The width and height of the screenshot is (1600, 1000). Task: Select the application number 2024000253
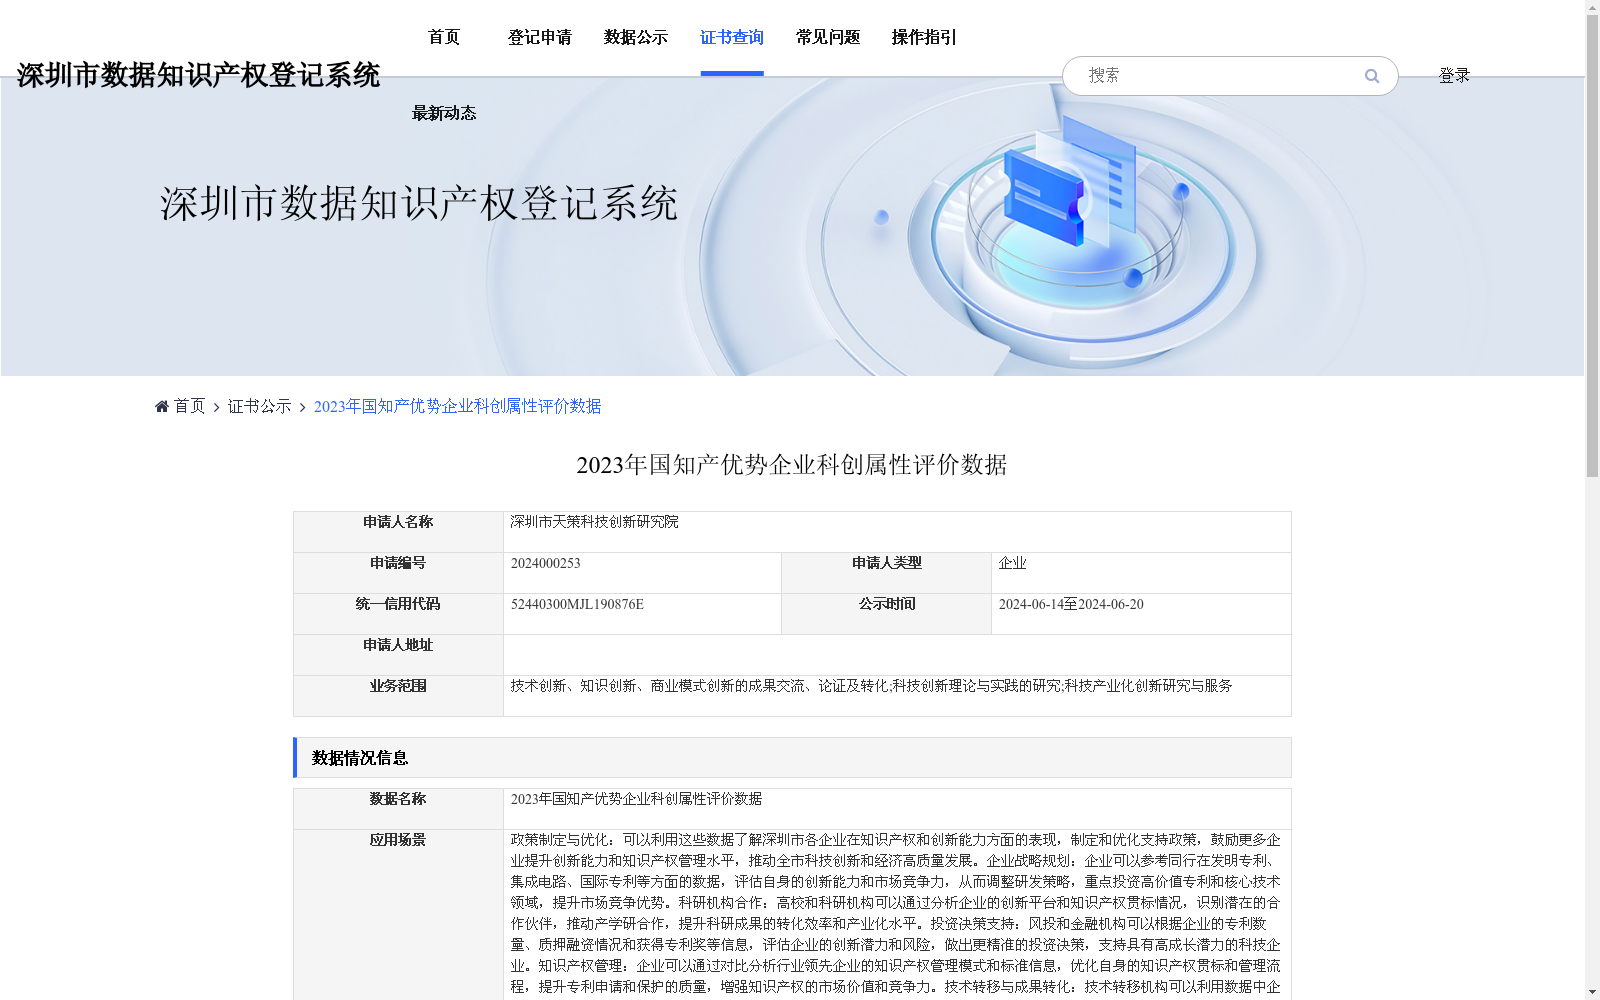point(546,563)
